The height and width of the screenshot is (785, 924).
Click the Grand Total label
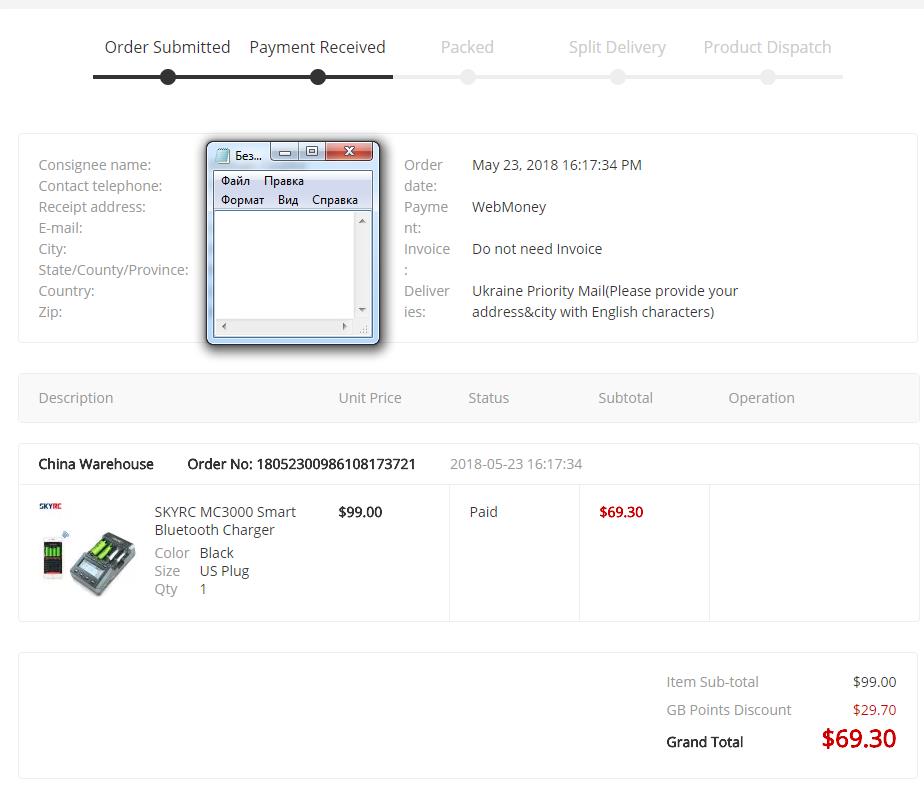(x=705, y=742)
